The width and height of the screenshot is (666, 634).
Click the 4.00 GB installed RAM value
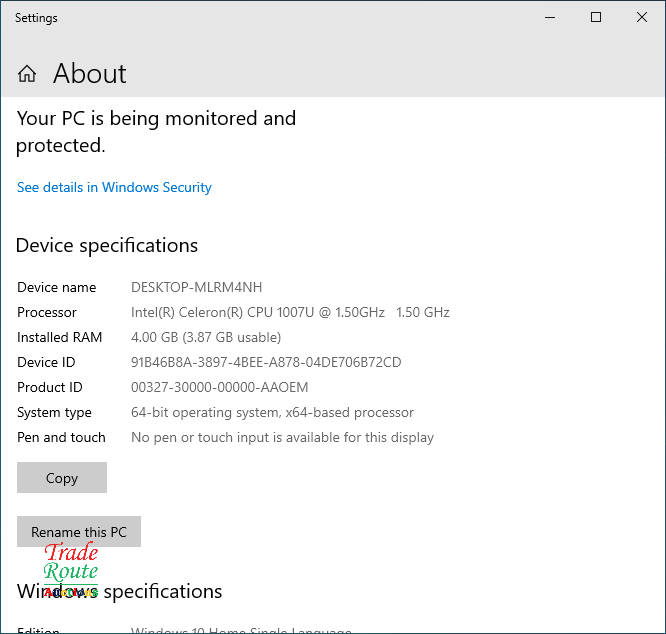click(x=206, y=337)
